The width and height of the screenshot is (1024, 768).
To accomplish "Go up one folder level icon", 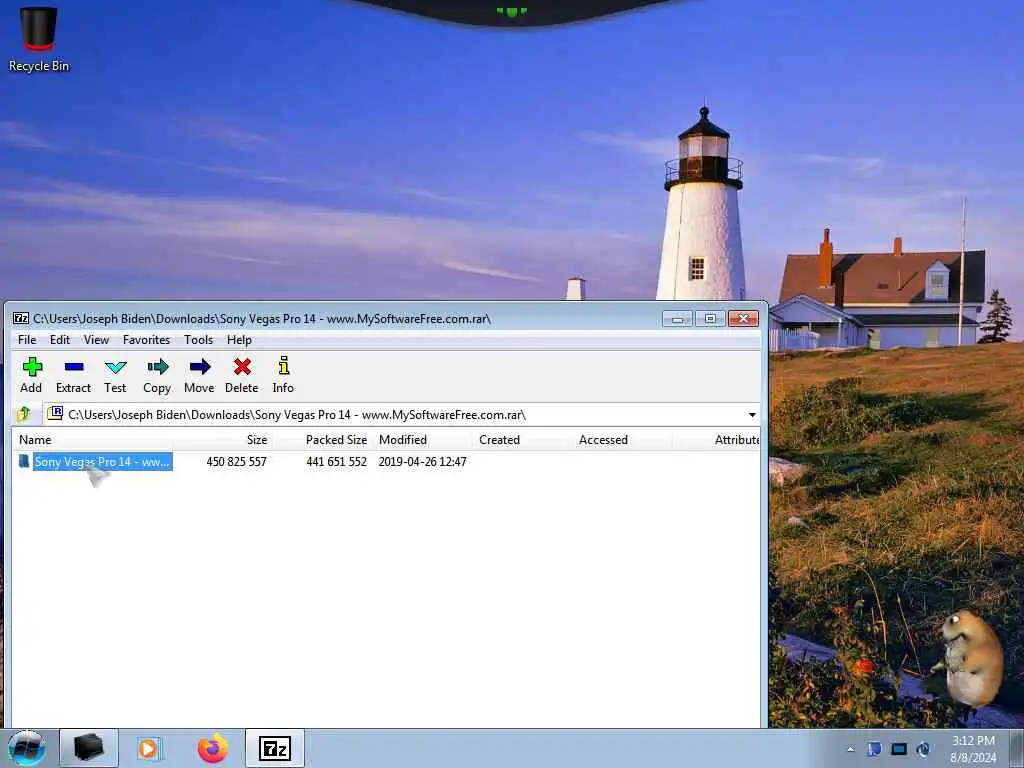I will click(24, 413).
